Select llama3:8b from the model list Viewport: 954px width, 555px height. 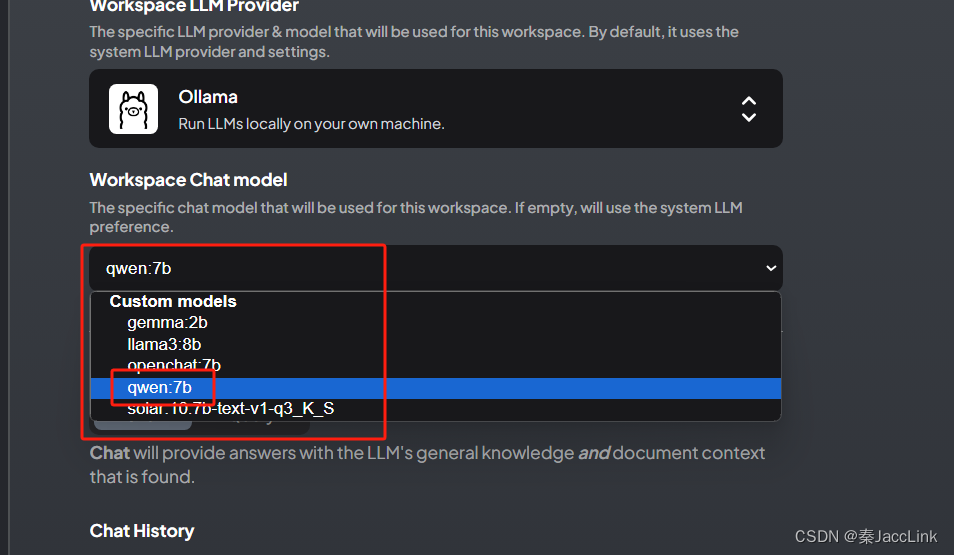(x=436, y=344)
